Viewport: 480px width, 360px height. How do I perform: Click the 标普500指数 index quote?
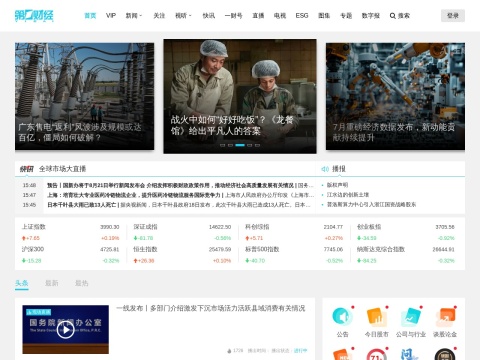point(294,255)
